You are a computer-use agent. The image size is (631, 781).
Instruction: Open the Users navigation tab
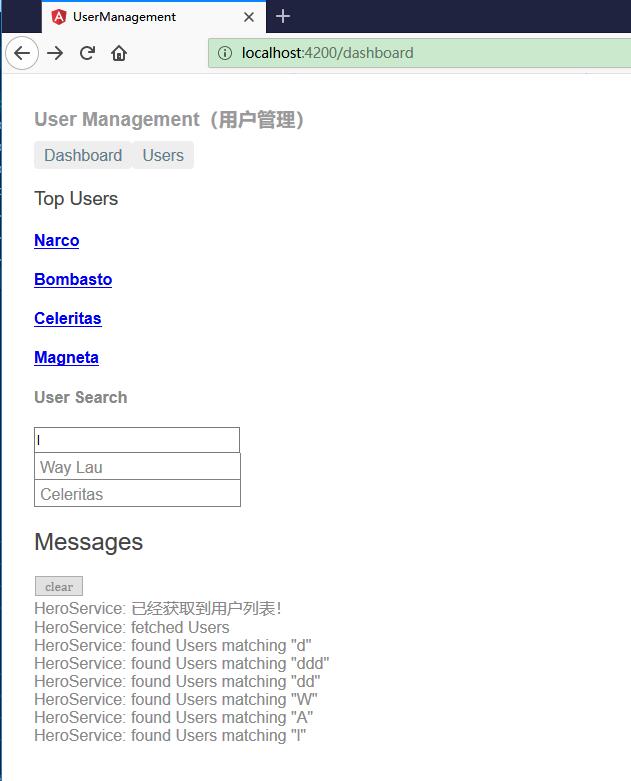point(163,155)
